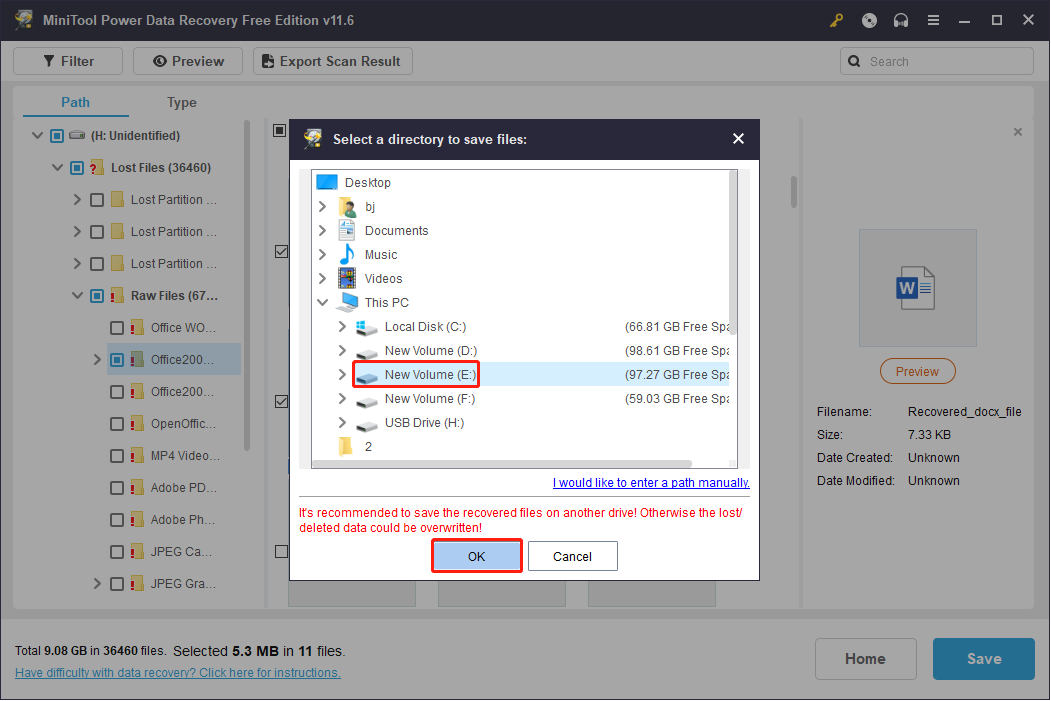Click the Preview toolbar button
The image size is (1051, 701).
(x=188, y=61)
